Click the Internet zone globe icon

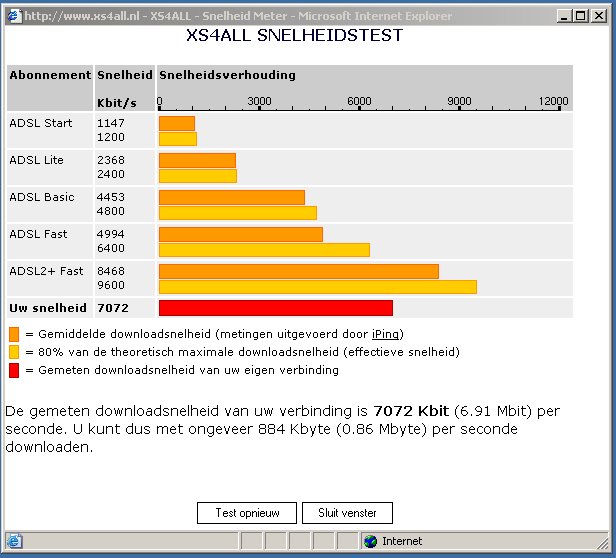[370, 541]
